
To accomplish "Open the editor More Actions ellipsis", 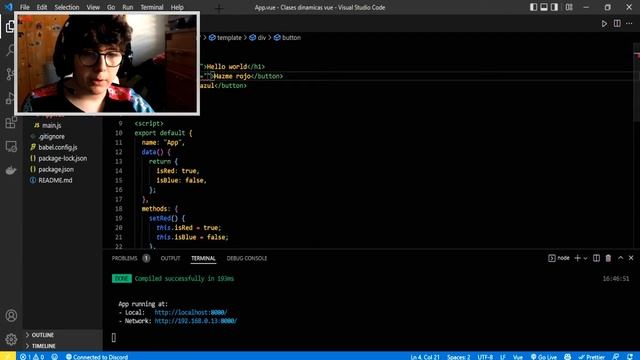I will (629, 24).
